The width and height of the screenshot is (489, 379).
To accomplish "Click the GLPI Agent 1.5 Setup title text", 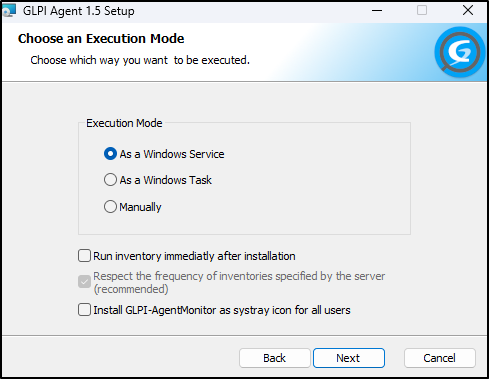I will point(79,11).
